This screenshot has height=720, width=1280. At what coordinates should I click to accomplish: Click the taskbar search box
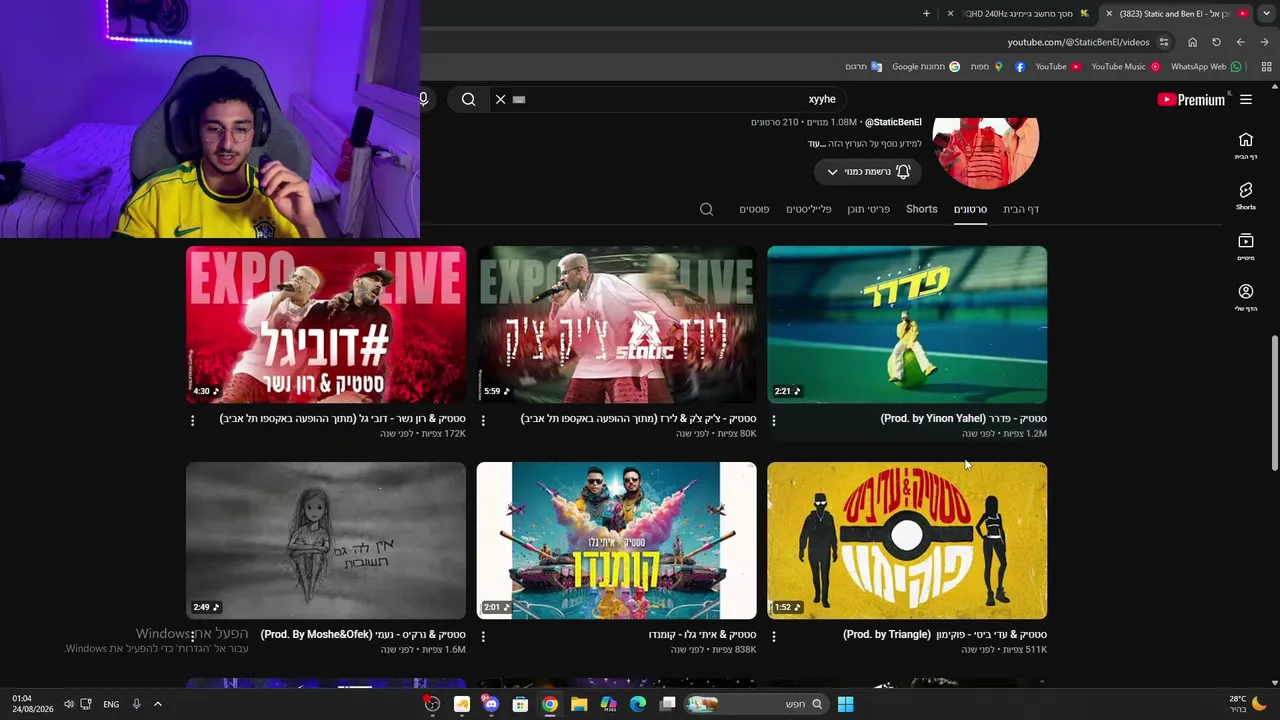pyautogui.click(x=757, y=704)
